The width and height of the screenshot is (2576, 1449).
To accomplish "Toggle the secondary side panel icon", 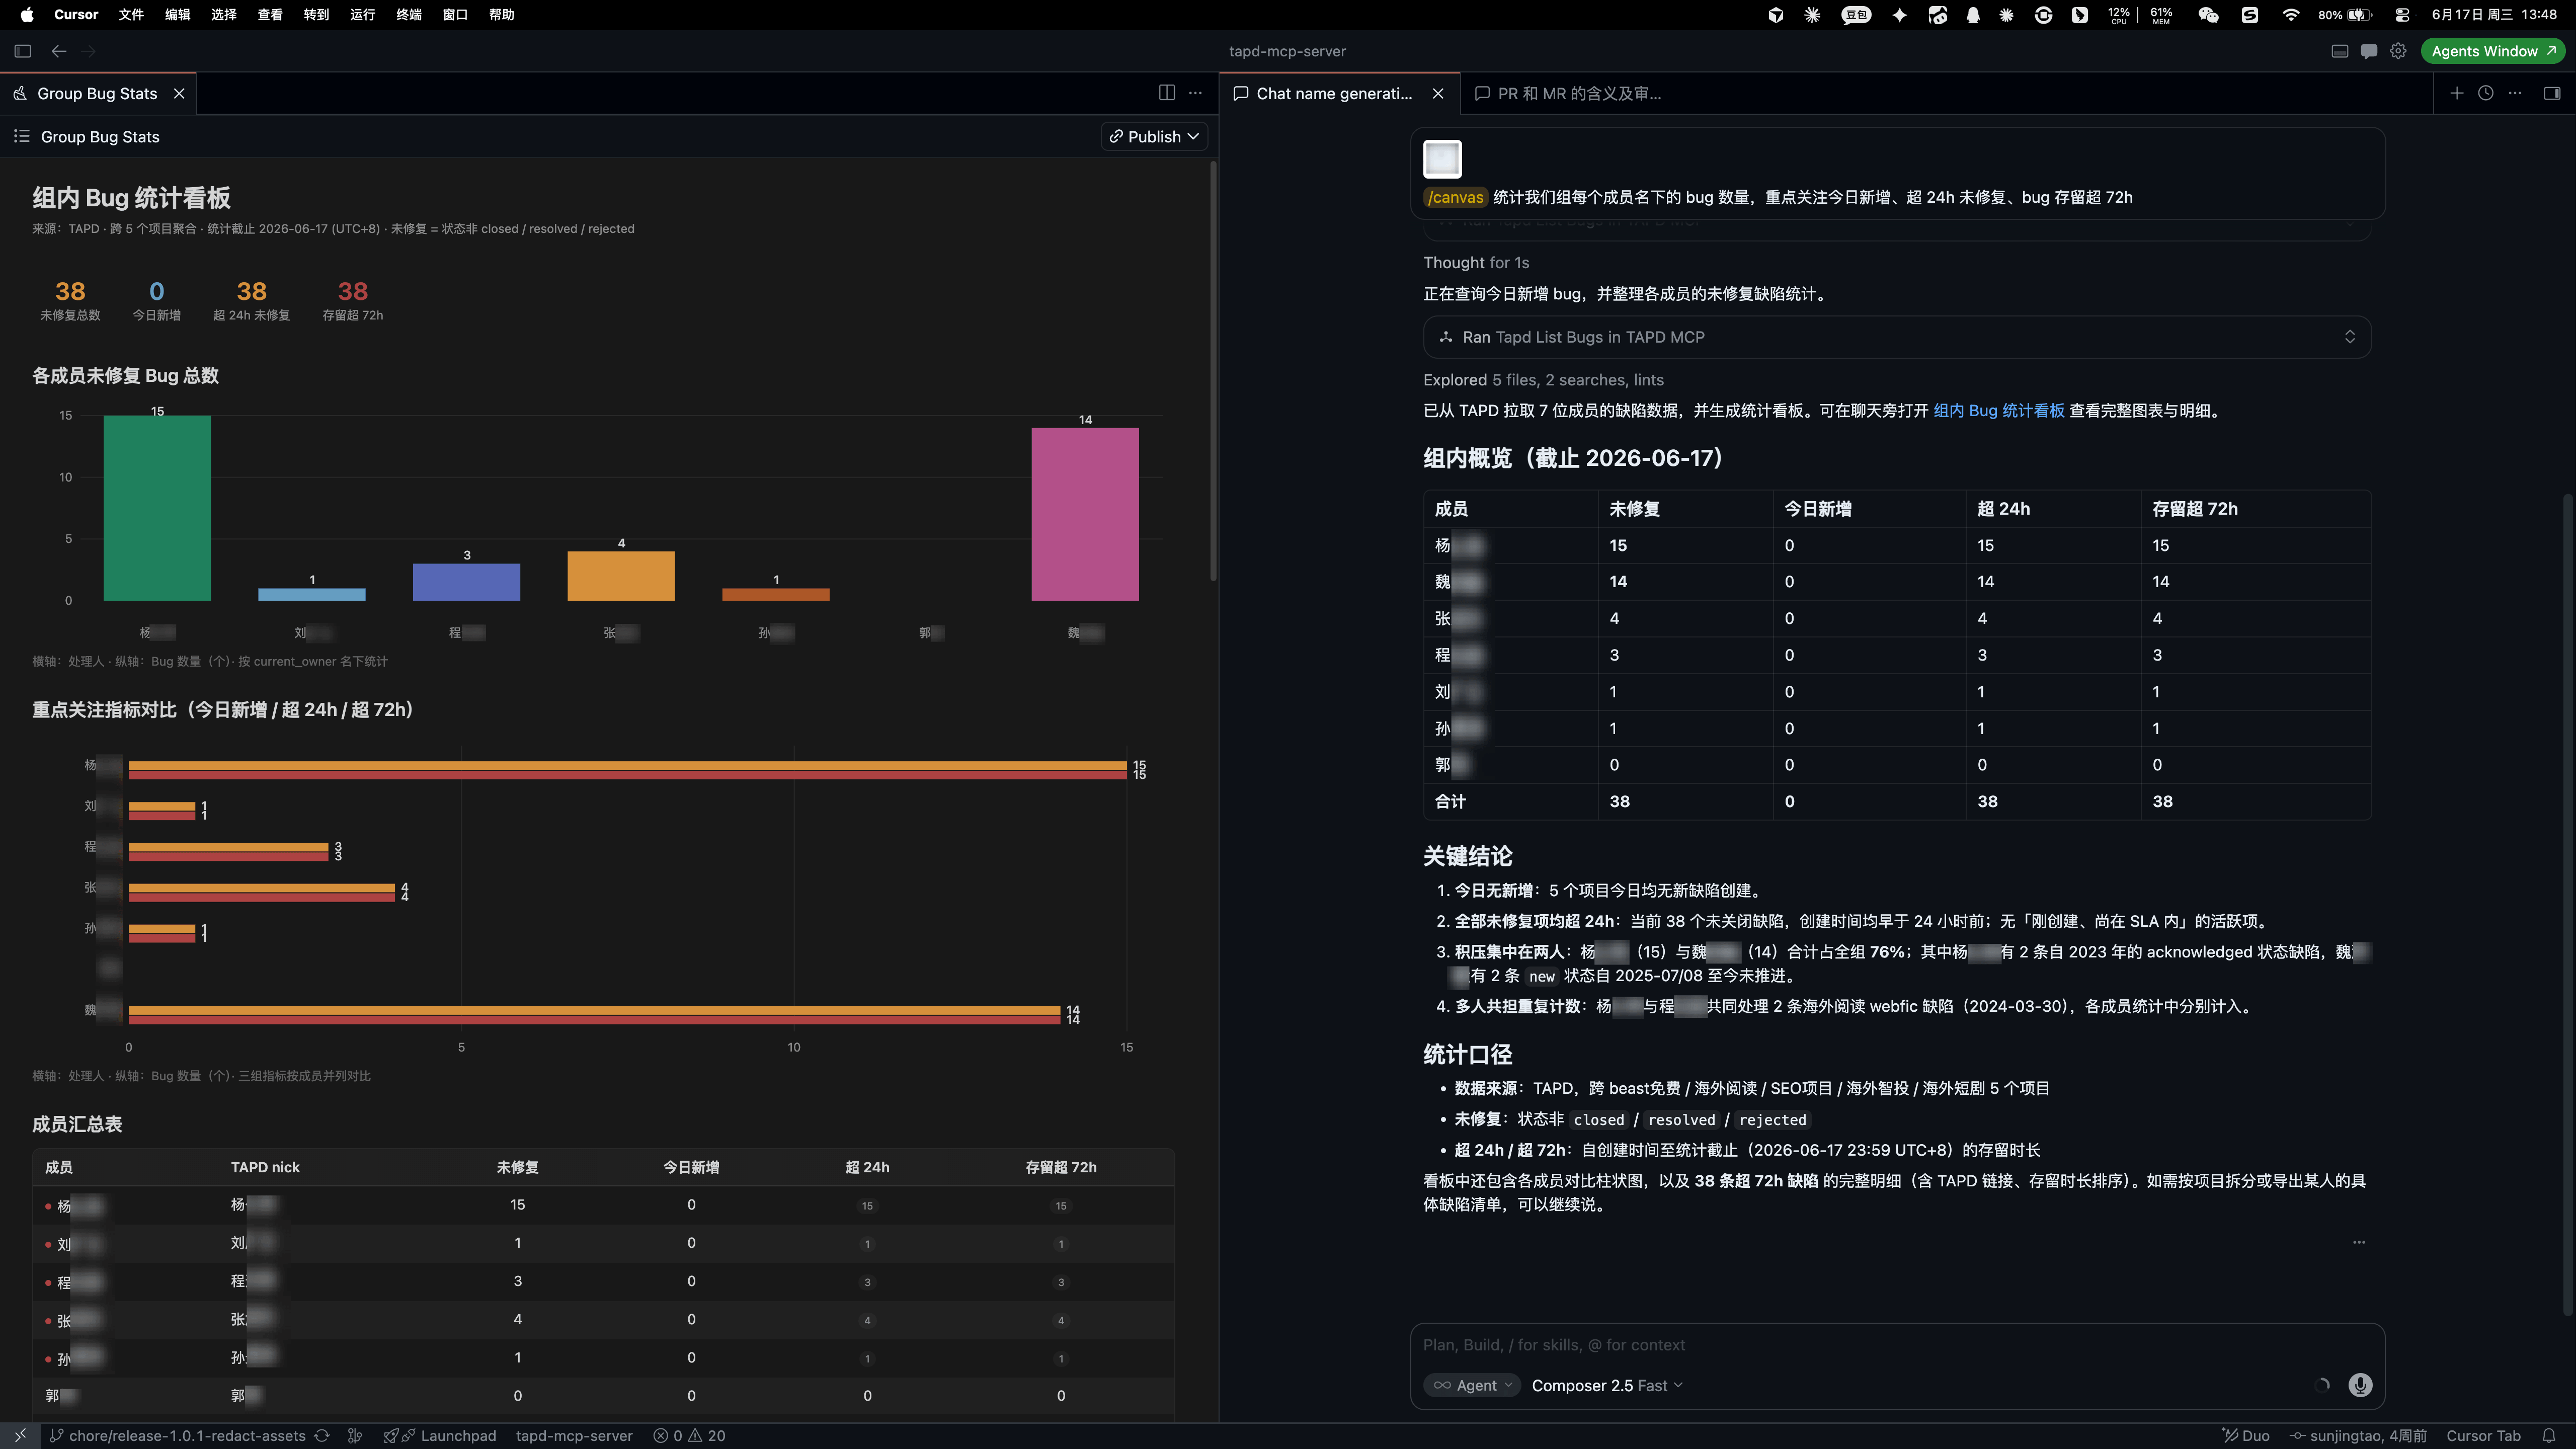I will coord(2552,93).
